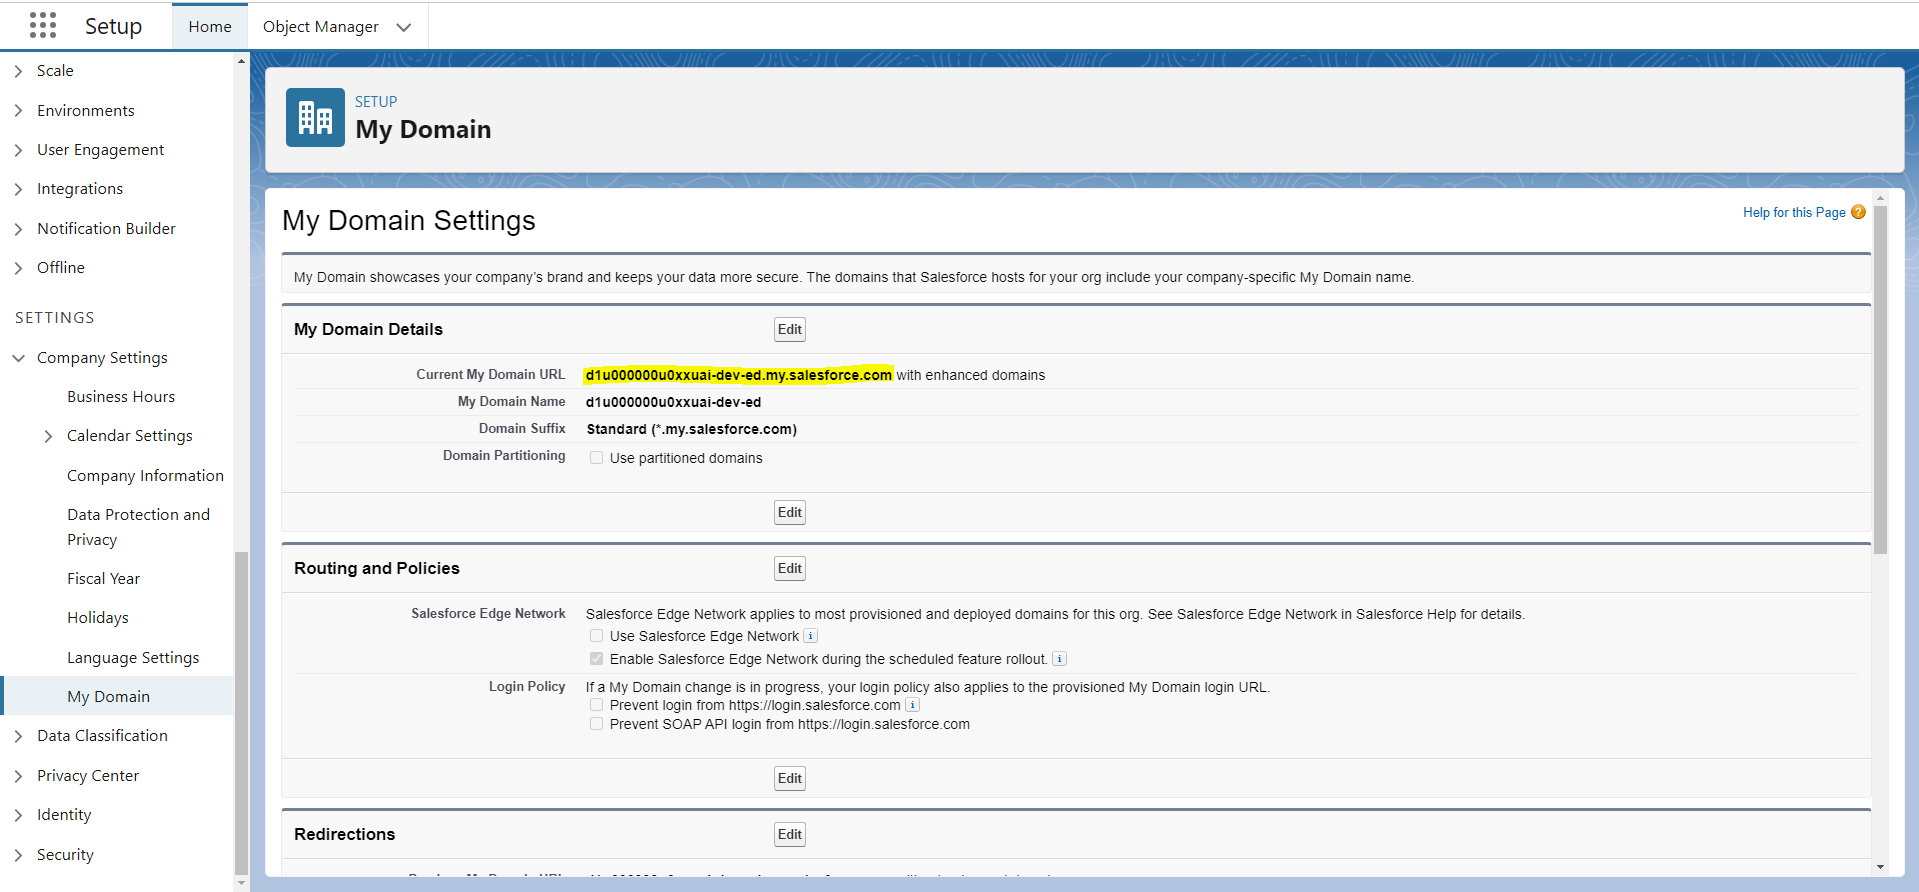Viewport: 1919px width, 892px height.
Task: Open Fiscal Year settings
Action: 103,579
